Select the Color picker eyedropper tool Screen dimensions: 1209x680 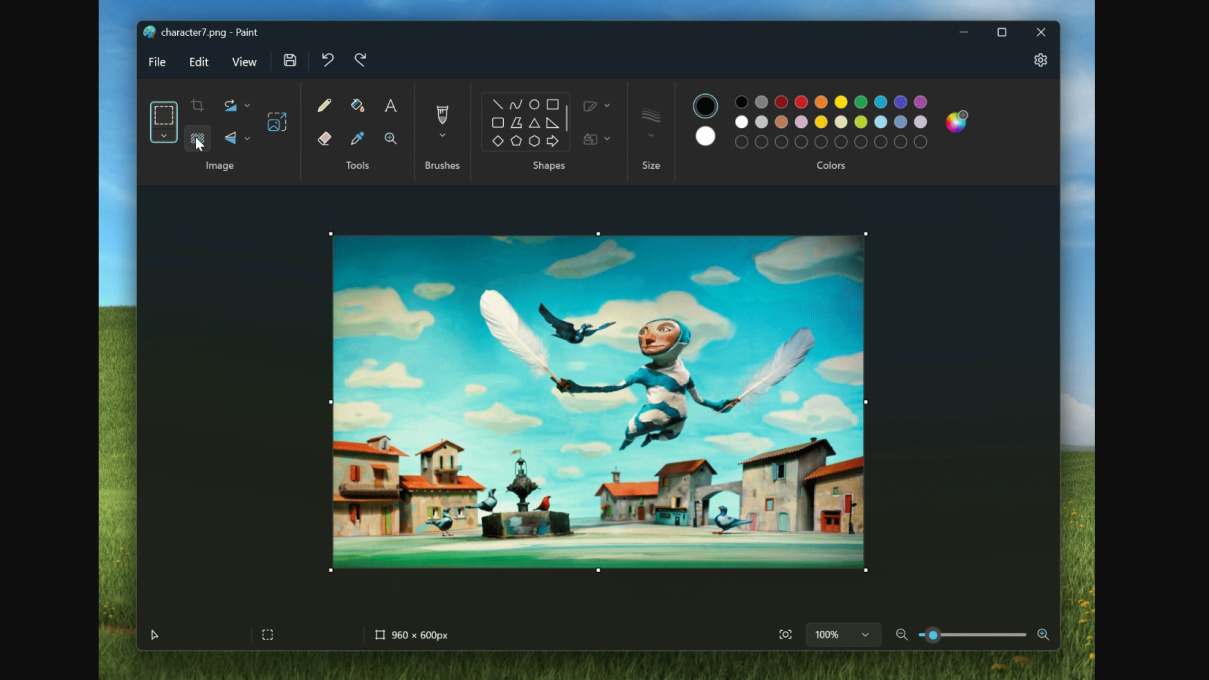pyautogui.click(x=357, y=139)
